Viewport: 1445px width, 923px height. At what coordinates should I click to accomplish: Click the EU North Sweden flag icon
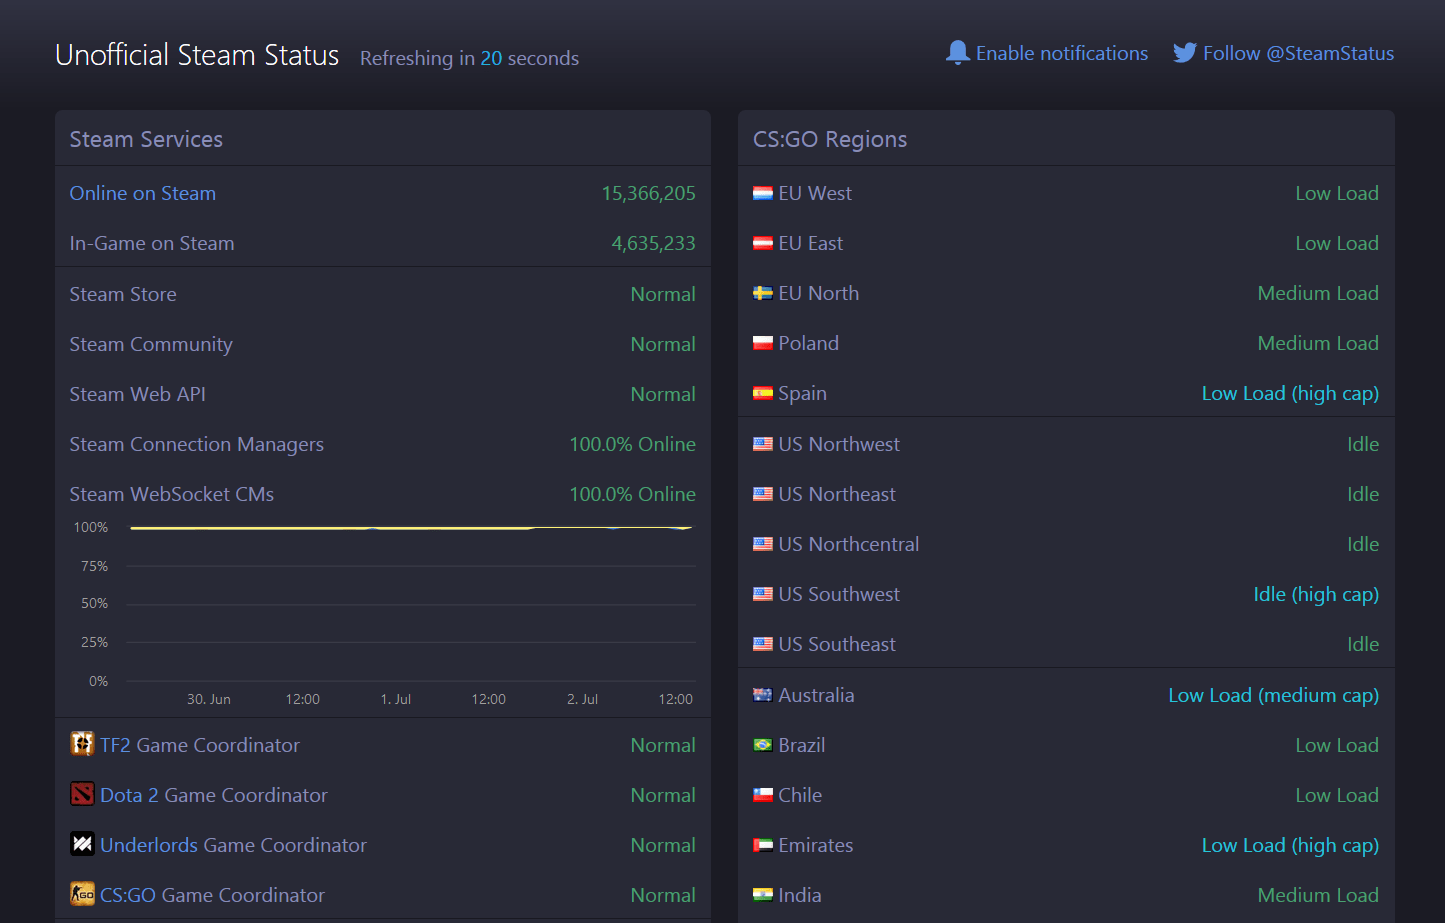(763, 293)
